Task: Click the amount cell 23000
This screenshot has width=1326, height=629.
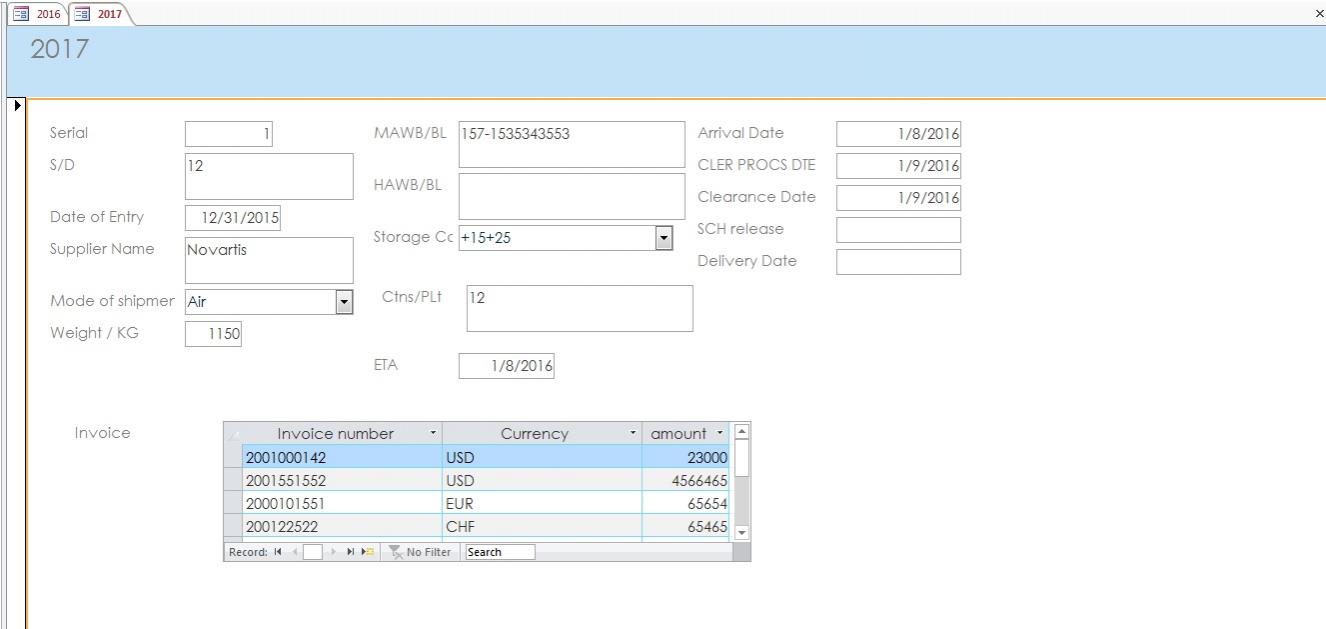Action: [686, 457]
